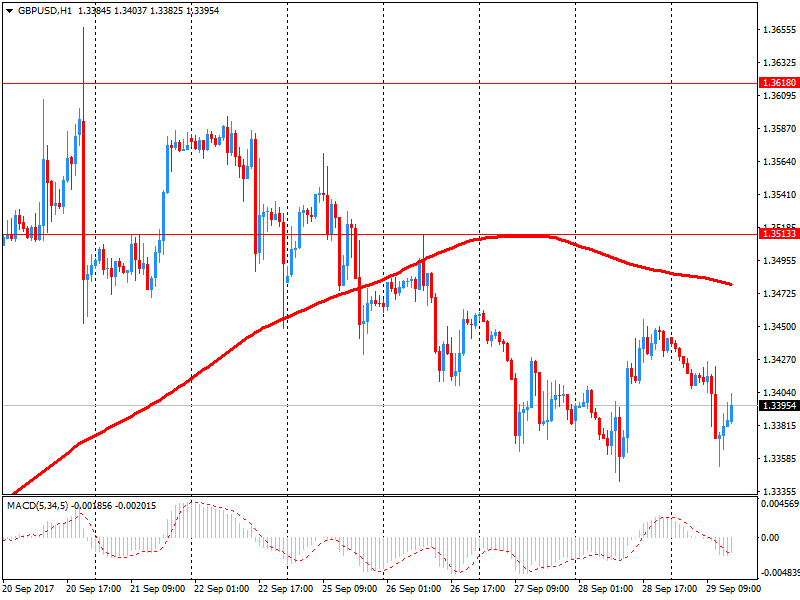The height and width of the screenshot is (600, 800).
Task: Click the current price label 1.33954
Action: tap(779, 406)
